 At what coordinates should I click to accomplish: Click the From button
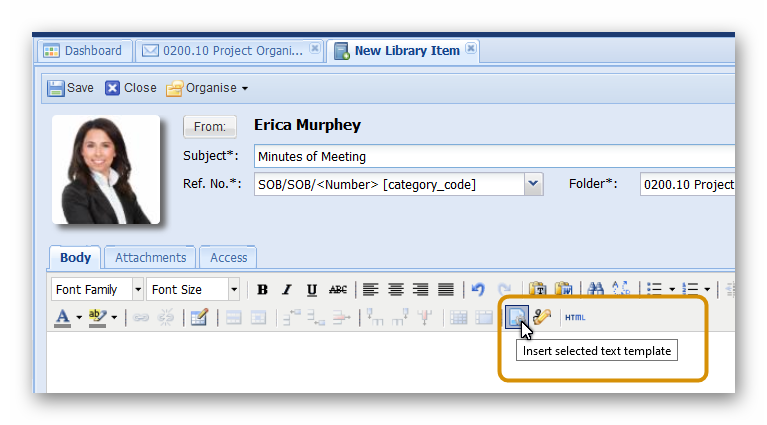[x=210, y=127]
